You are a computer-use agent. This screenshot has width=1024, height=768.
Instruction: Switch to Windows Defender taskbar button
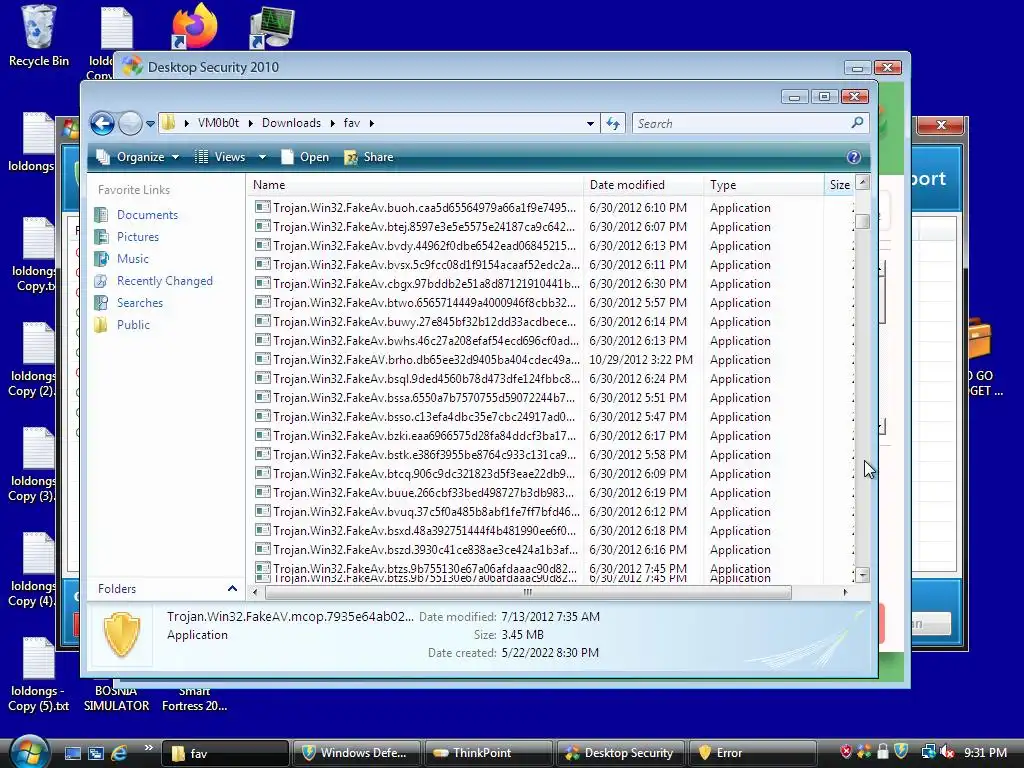click(356, 753)
